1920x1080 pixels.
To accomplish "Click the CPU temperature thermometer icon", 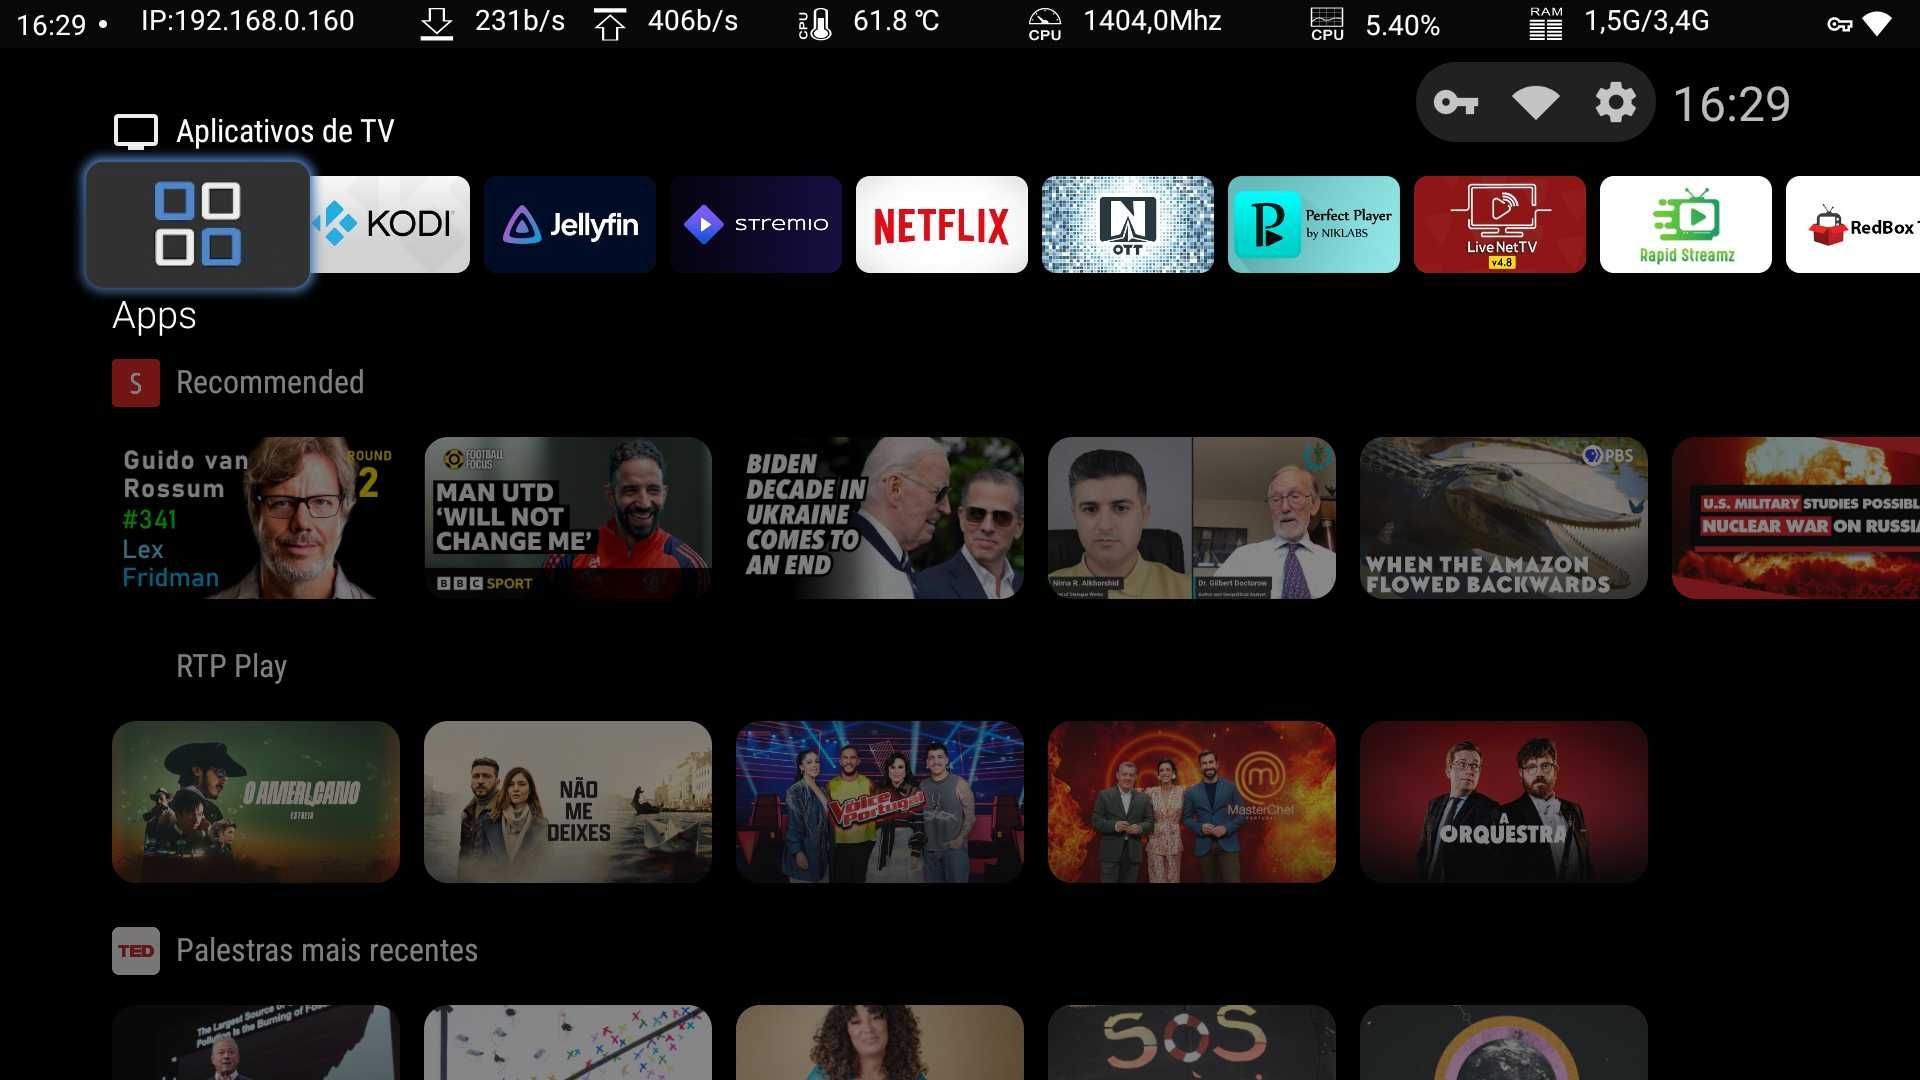I will point(815,23).
